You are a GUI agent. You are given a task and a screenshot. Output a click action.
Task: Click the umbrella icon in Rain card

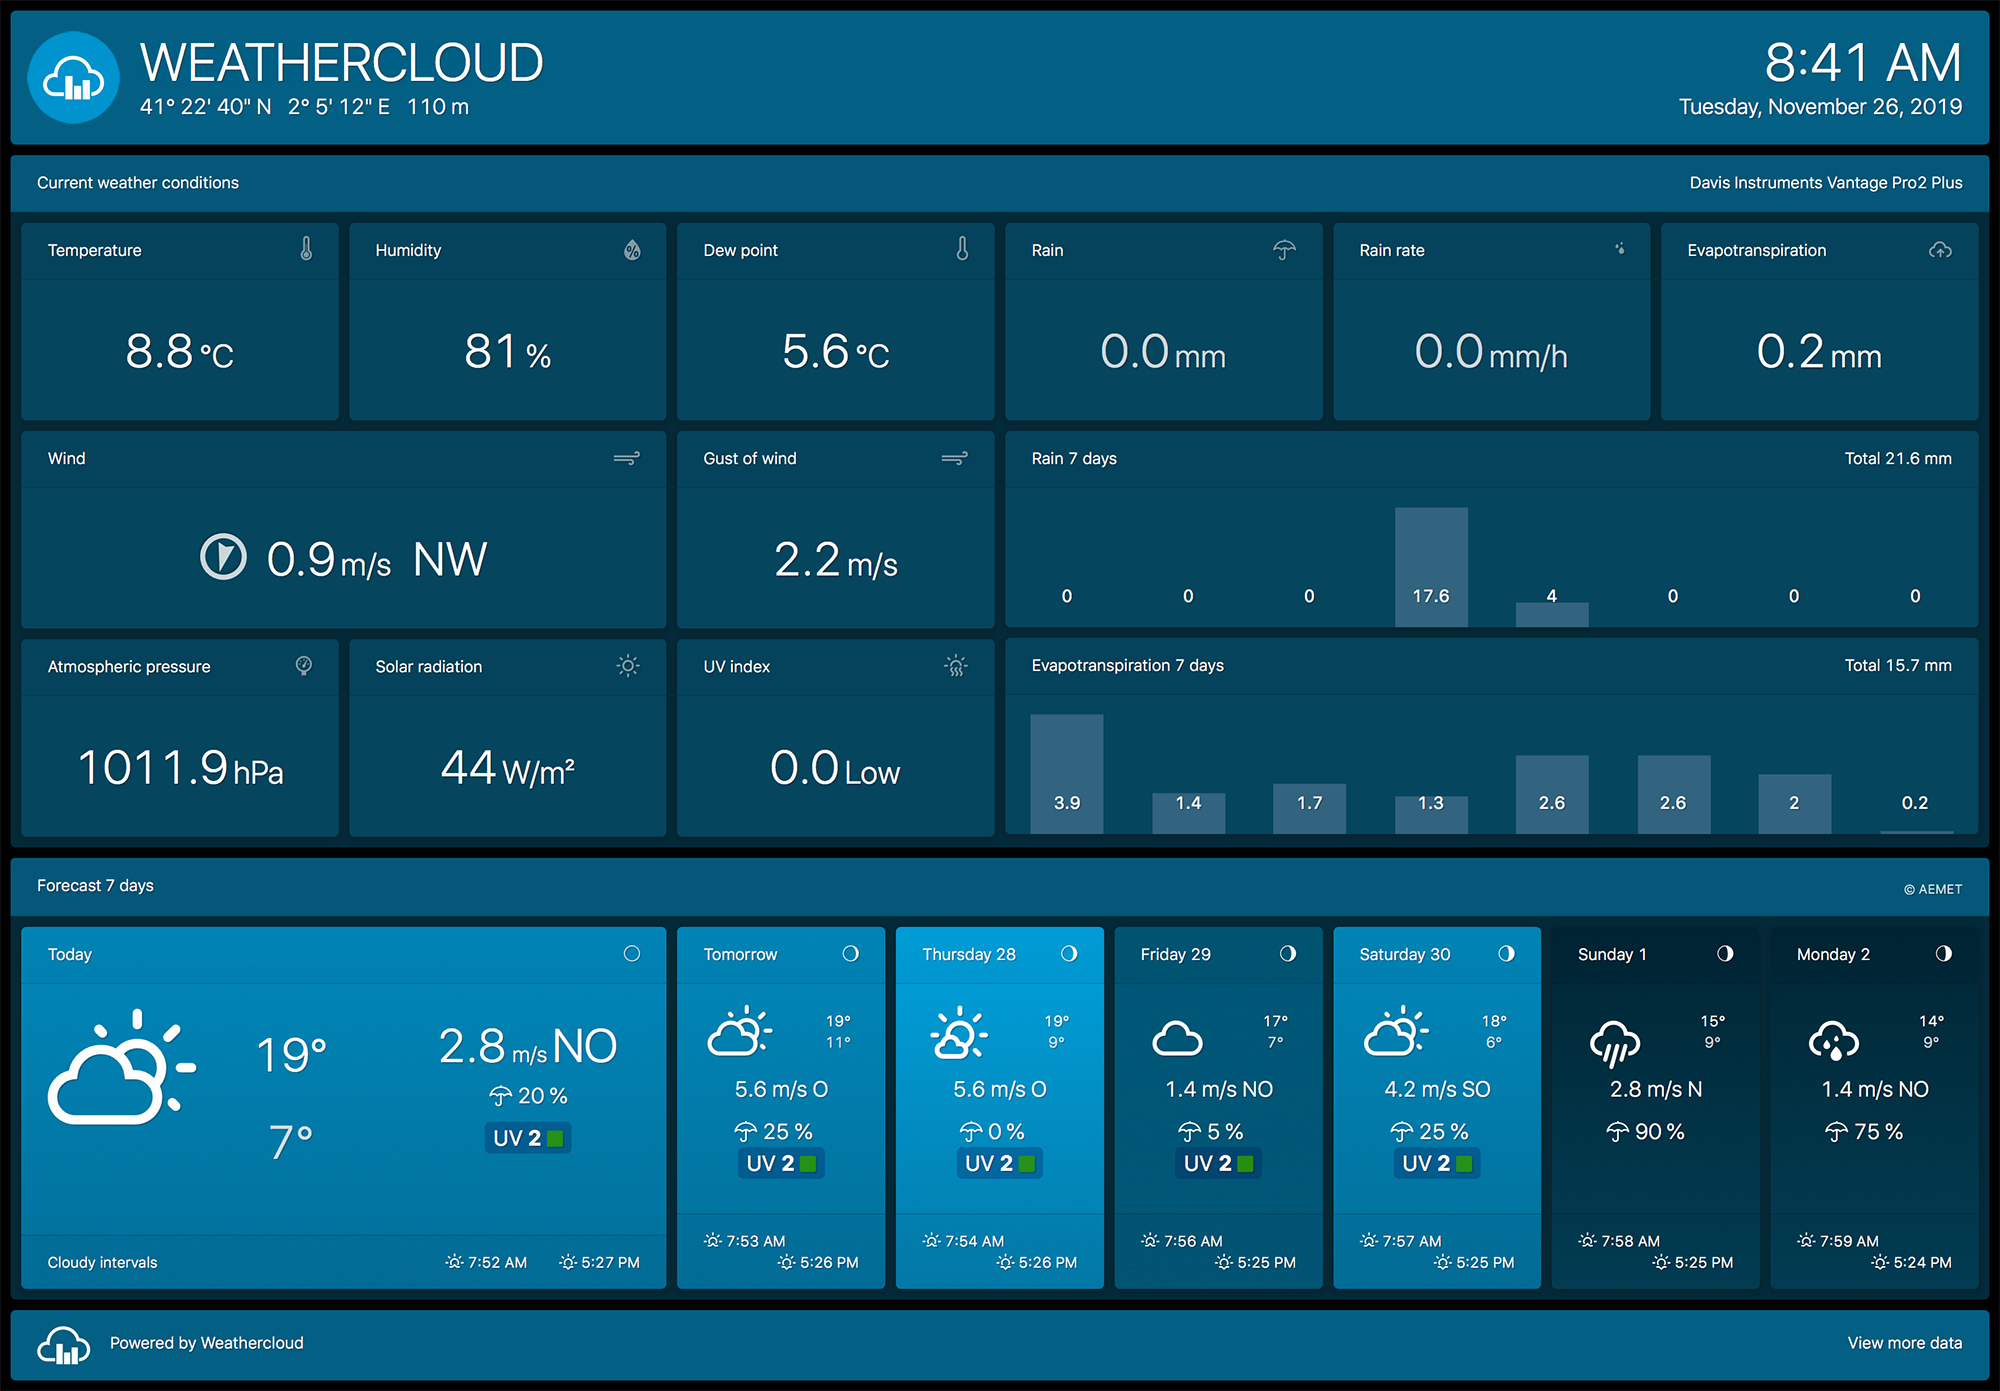pos(1284,250)
